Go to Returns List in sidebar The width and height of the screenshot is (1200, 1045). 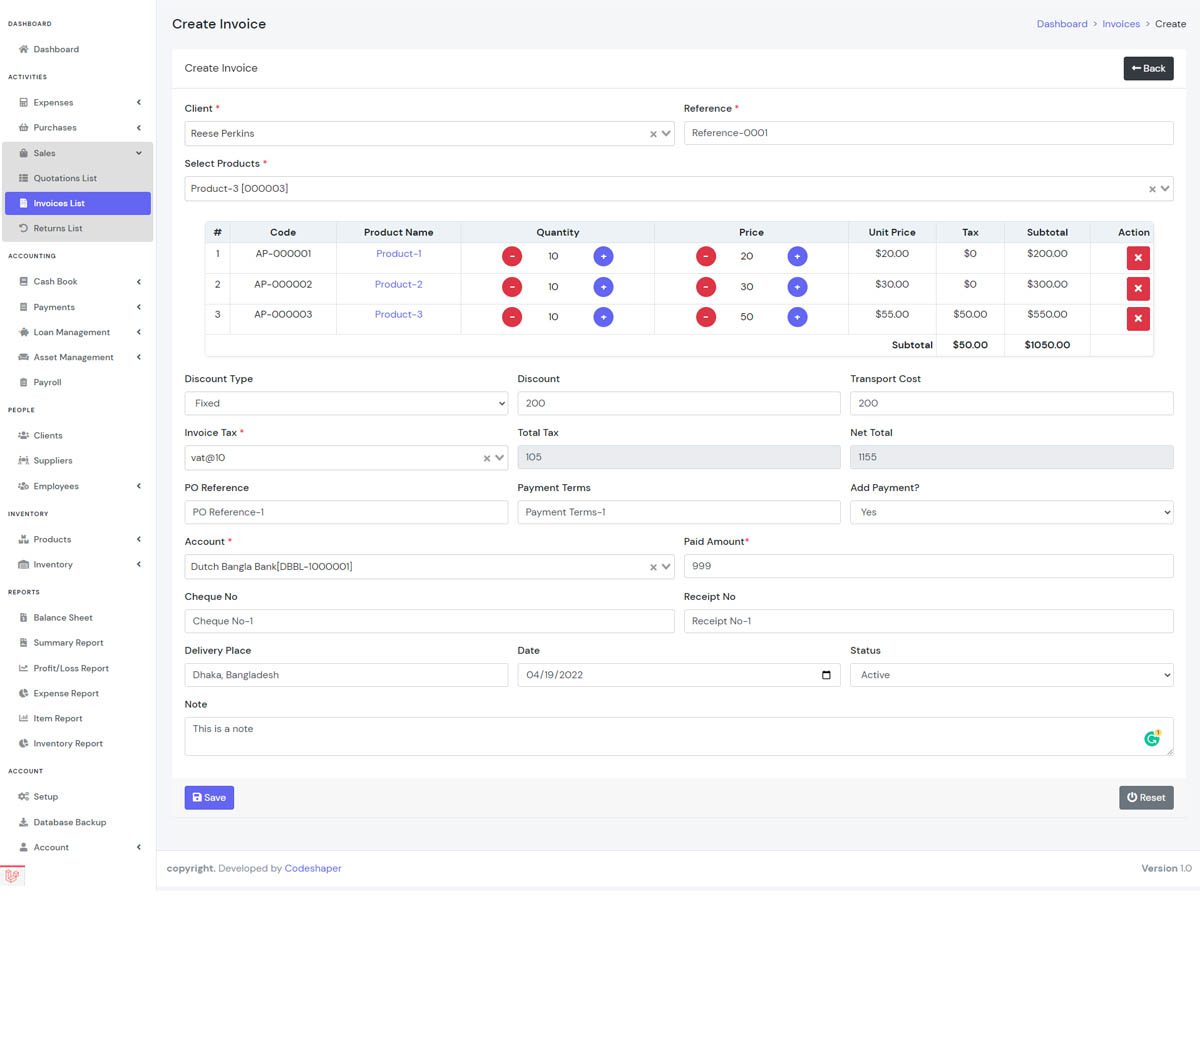[58, 228]
